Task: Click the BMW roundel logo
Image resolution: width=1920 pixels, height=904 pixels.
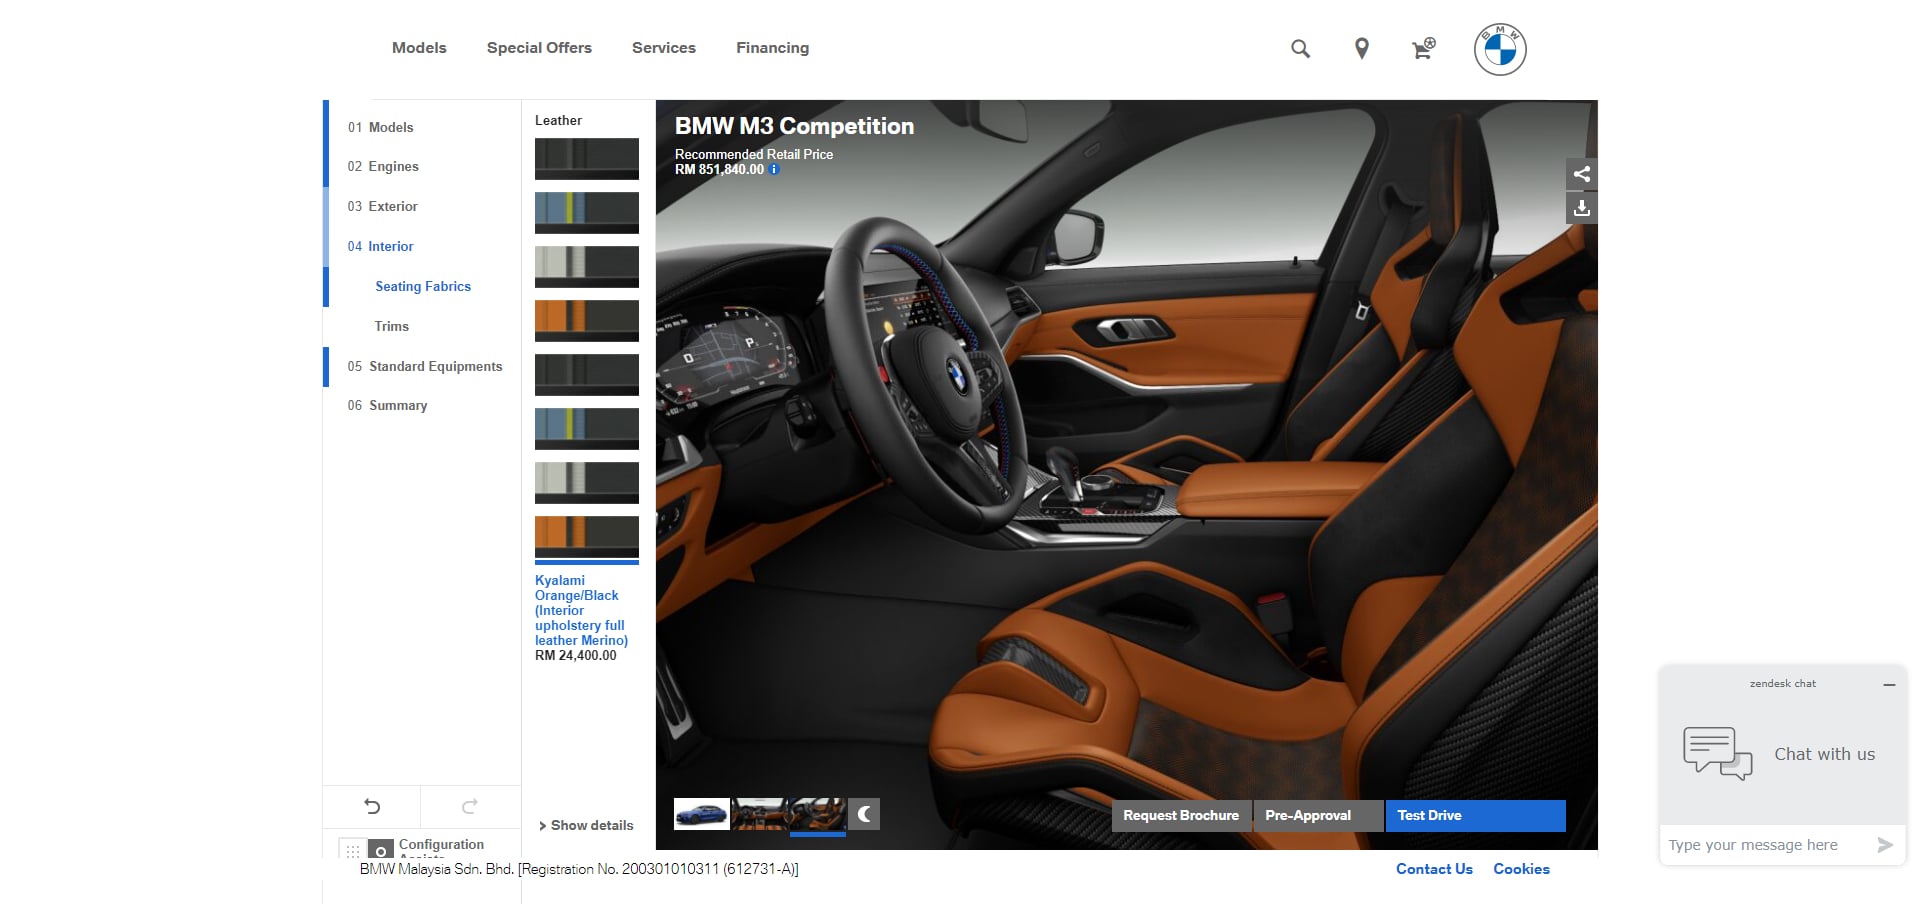Action: click(1499, 49)
